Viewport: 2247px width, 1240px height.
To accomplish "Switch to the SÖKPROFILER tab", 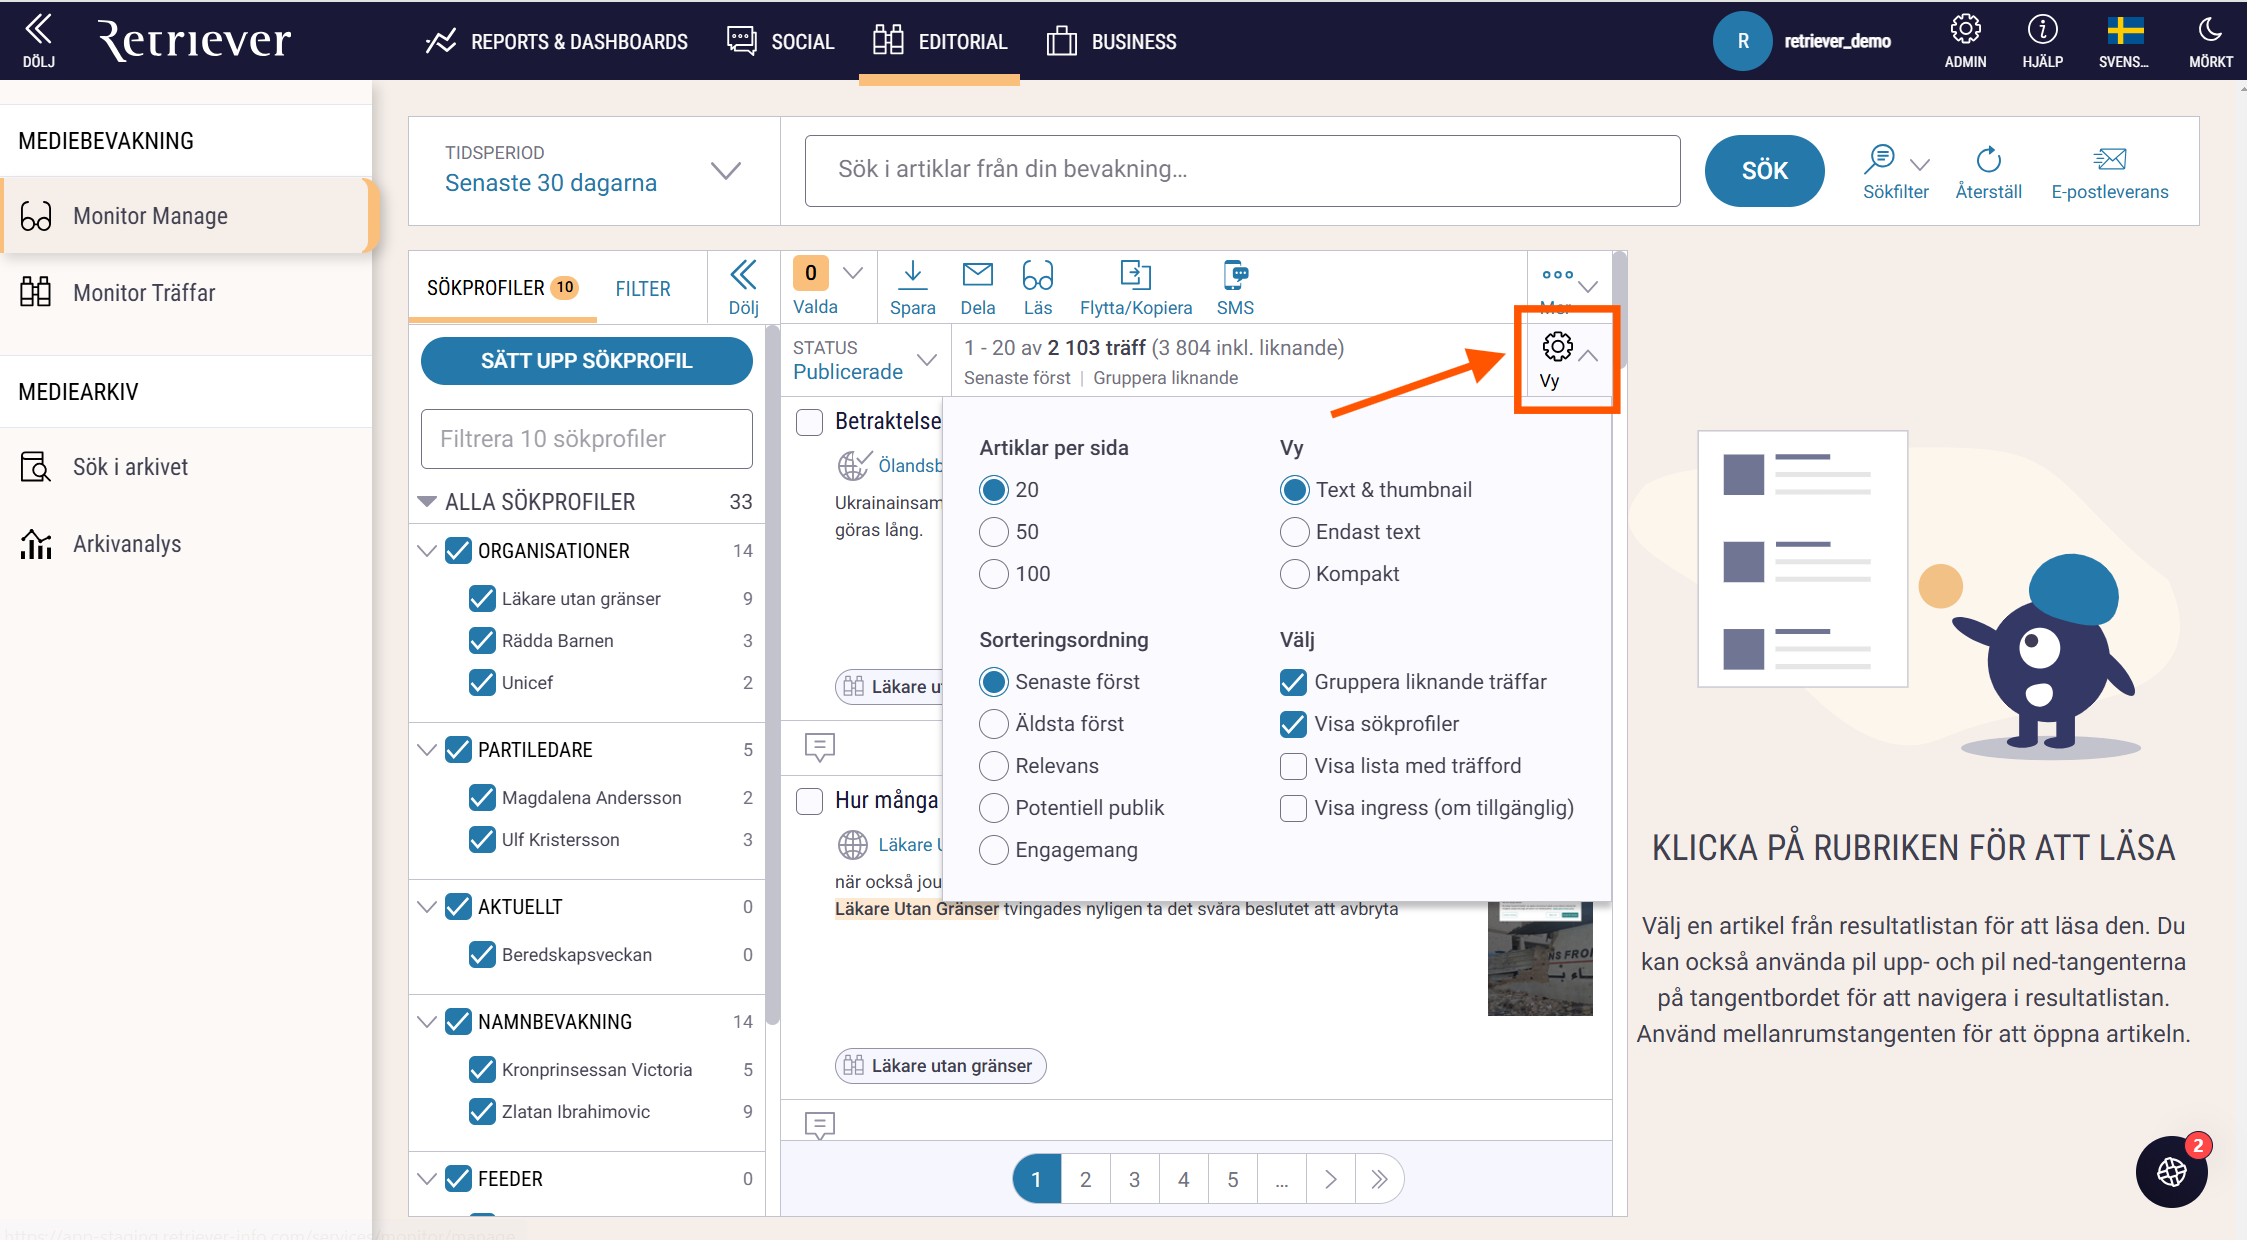I will click(502, 288).
